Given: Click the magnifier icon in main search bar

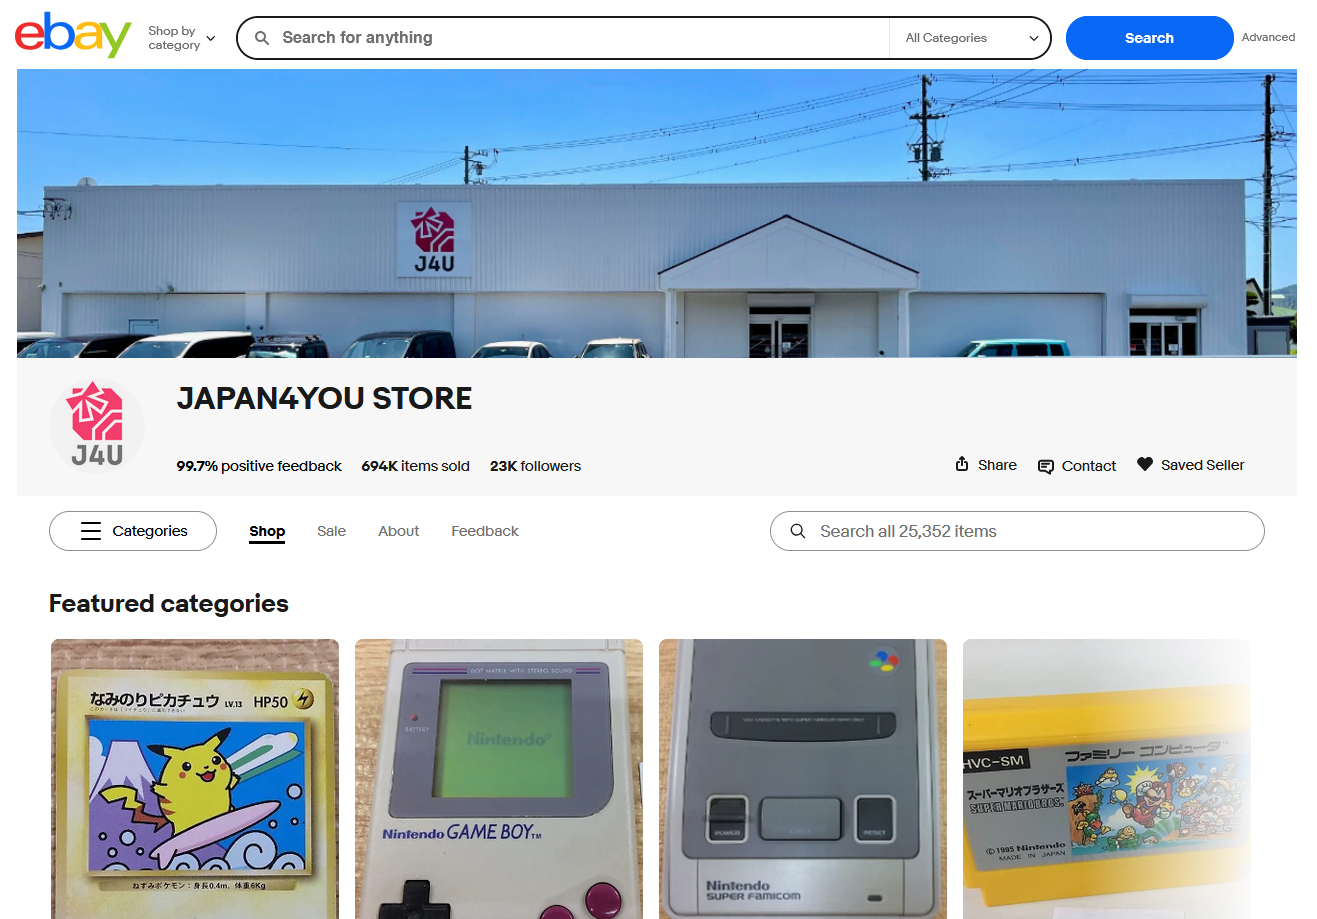Looking at the screenshot, I should [262, 38].
